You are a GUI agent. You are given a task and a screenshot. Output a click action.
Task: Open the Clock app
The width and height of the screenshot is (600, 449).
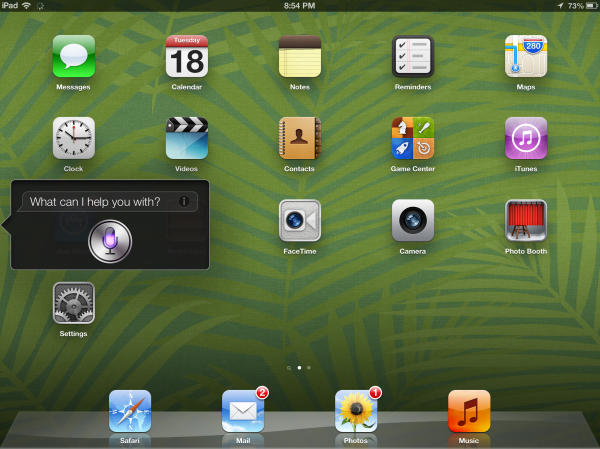tap(73, 138)
